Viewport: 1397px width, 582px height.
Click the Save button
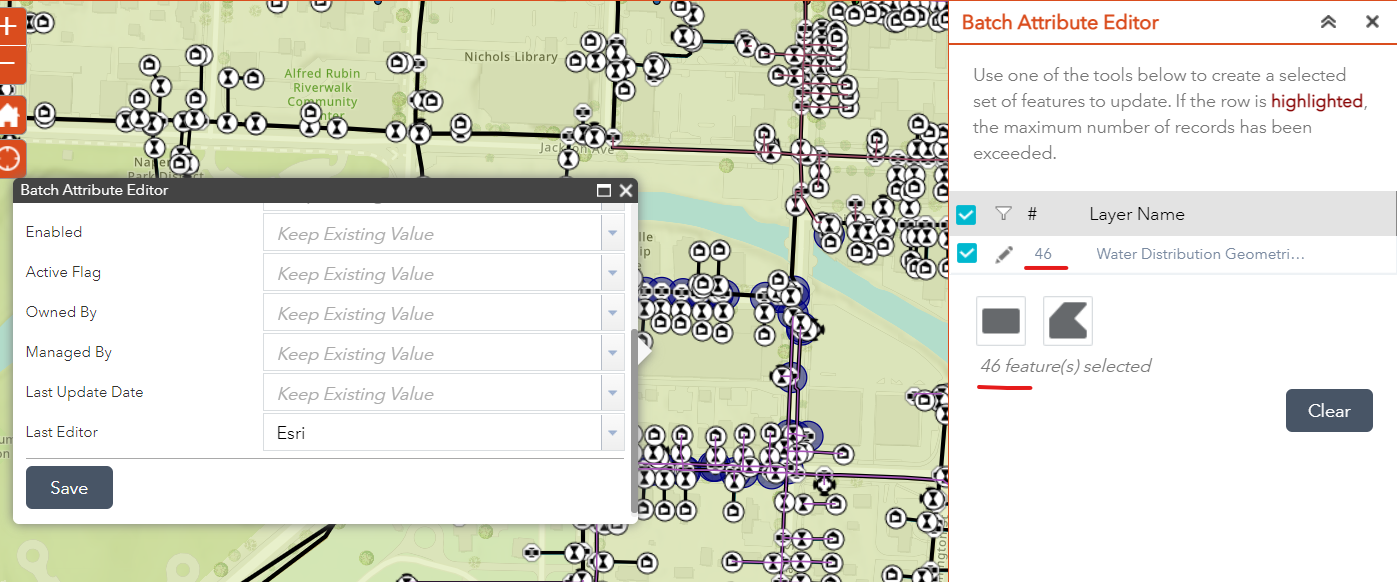(69, 487)
